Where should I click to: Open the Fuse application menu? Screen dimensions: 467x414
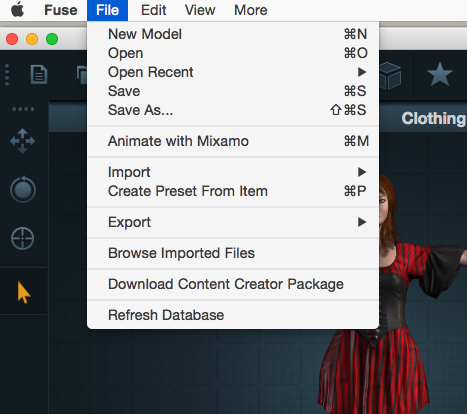pos(61,10)
